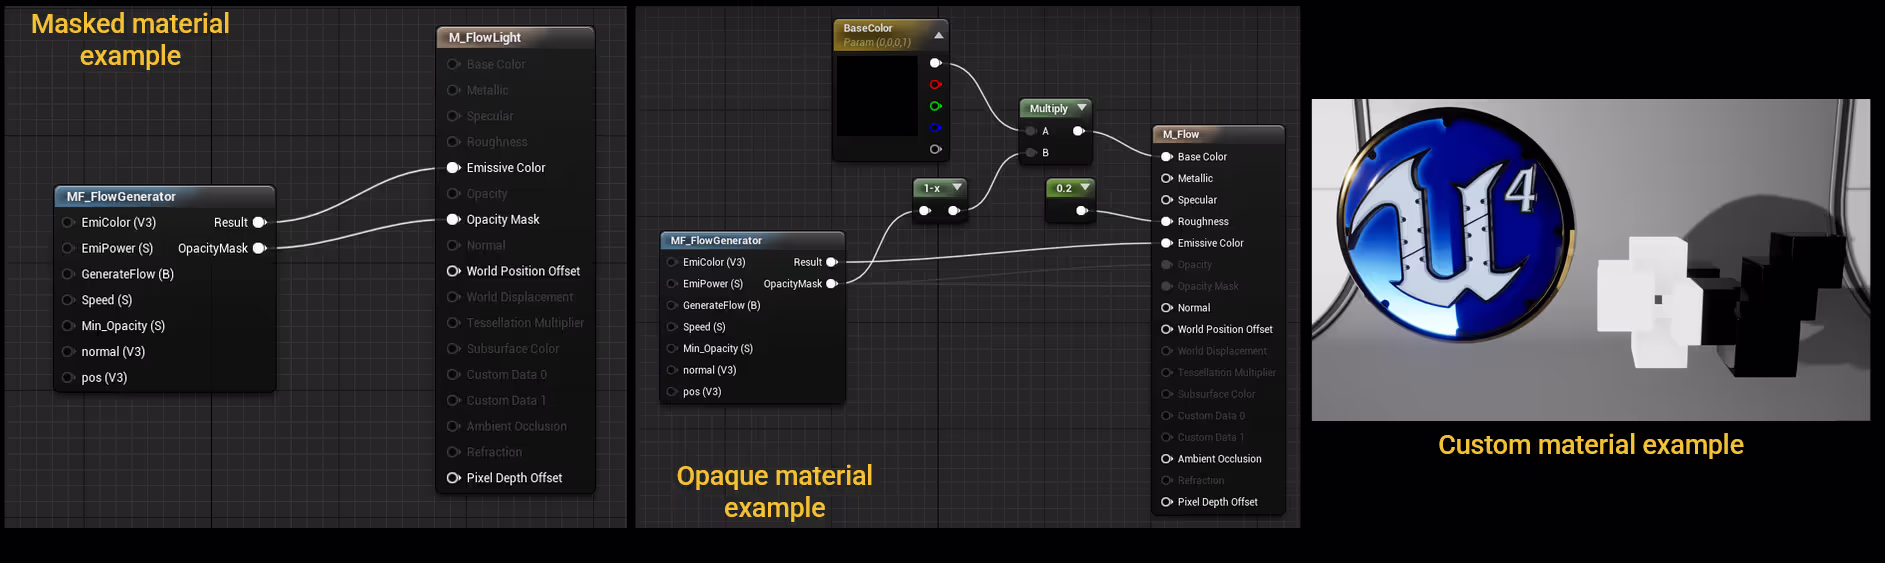
Task: Select the M_Flow node title
Action: click(x=1181, y=134)
